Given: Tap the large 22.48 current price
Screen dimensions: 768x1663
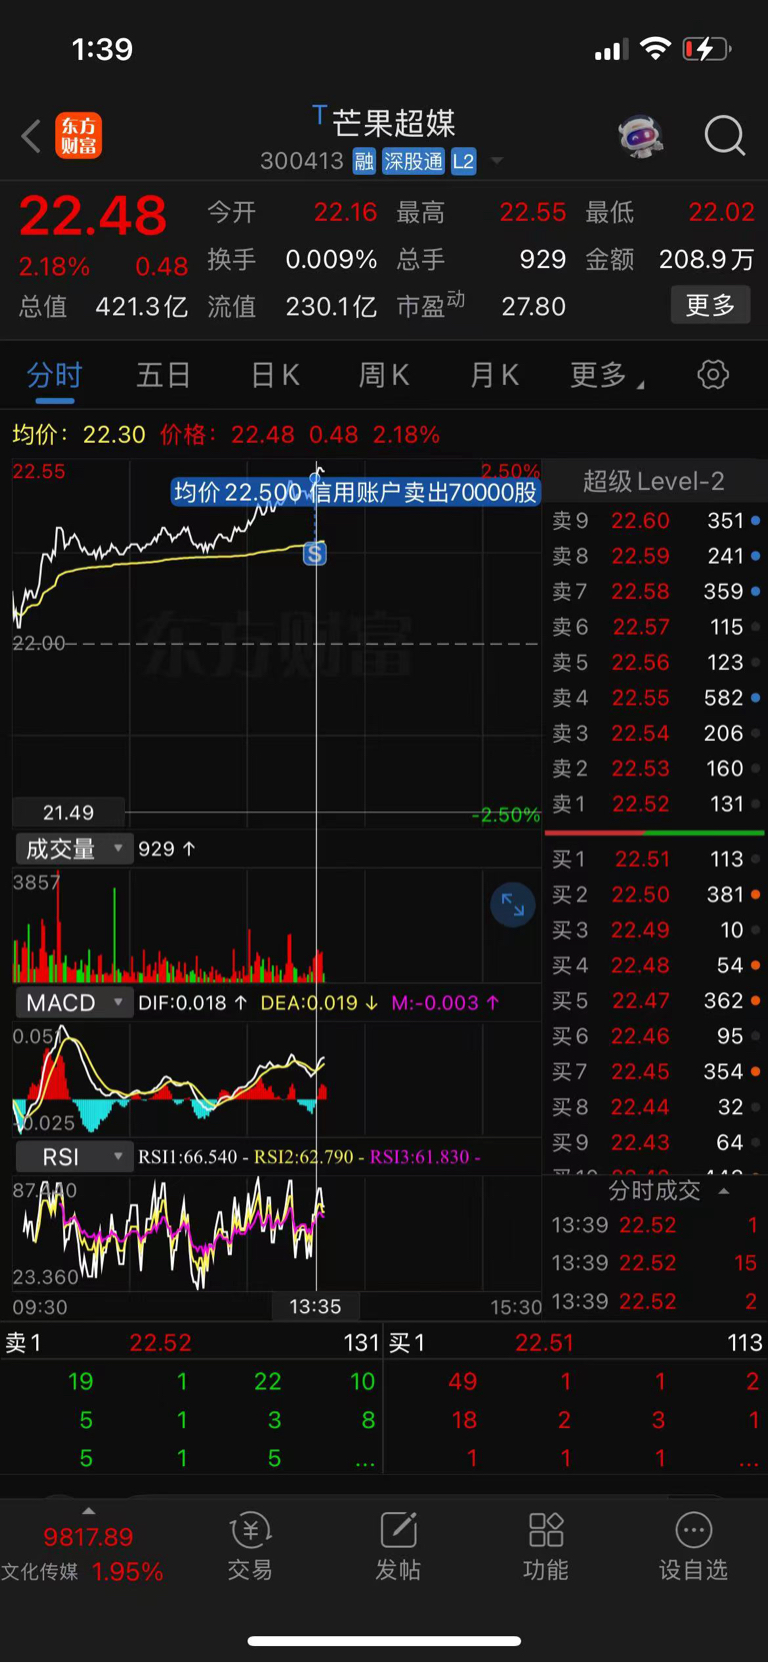Looking at the screenshot, I should (x=93, y=216).
